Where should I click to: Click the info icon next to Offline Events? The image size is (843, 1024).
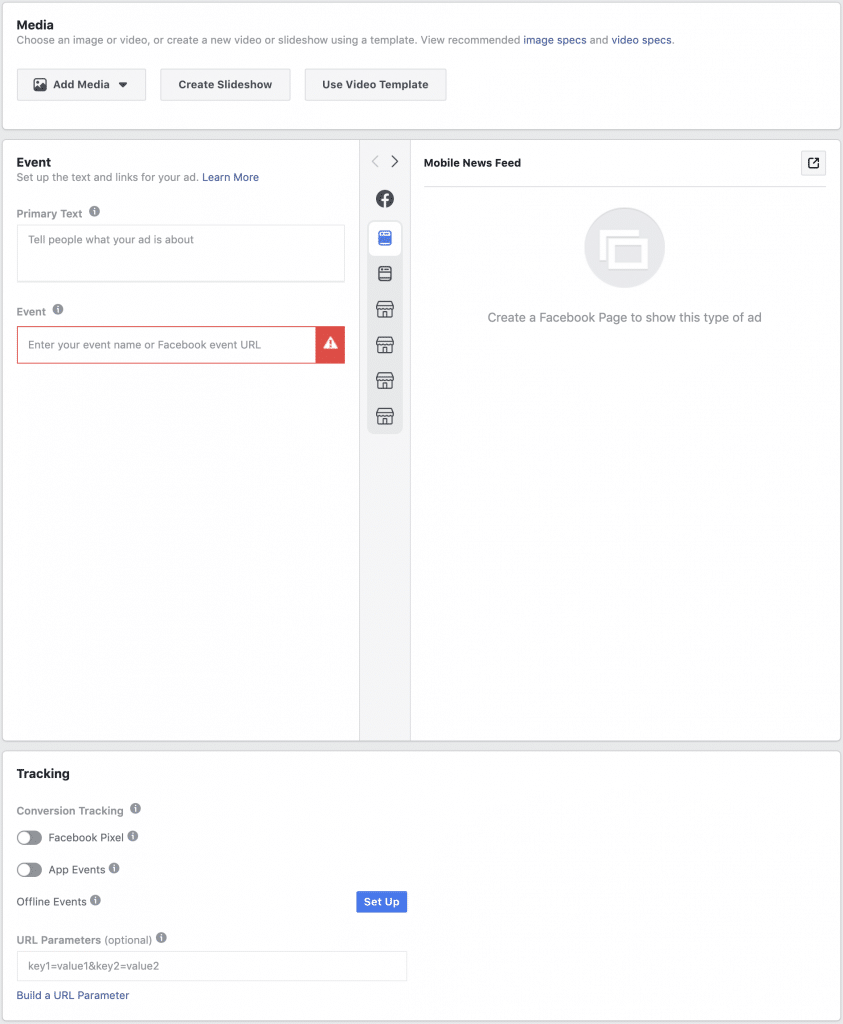click(x=95, y=901)
